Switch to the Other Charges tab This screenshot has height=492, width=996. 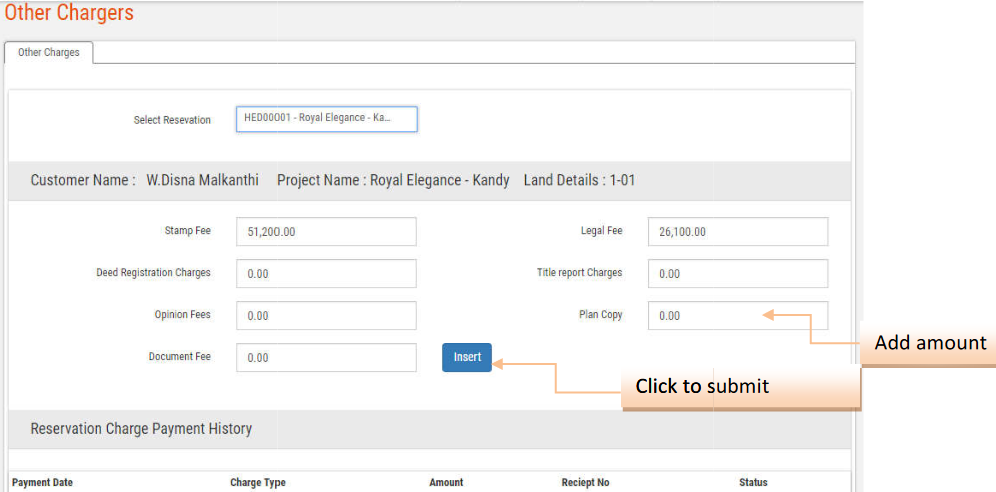coord(49,53)
